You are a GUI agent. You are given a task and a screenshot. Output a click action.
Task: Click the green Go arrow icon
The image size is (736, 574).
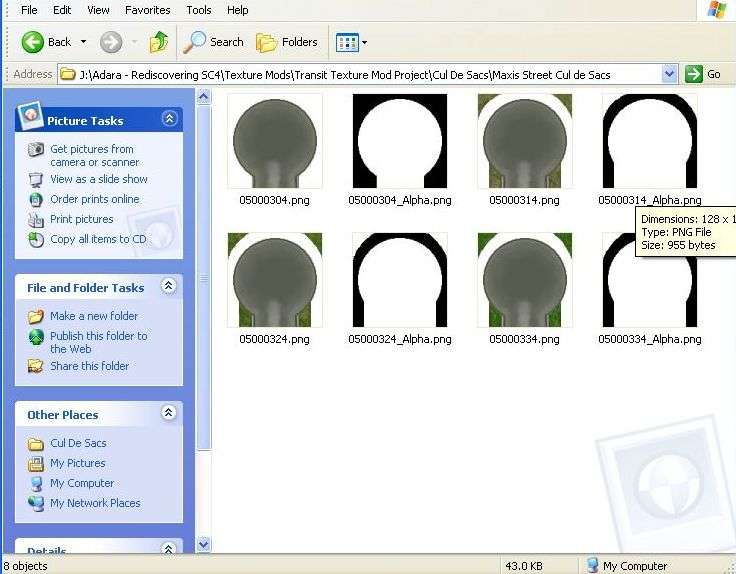click(x=694, y=74)
